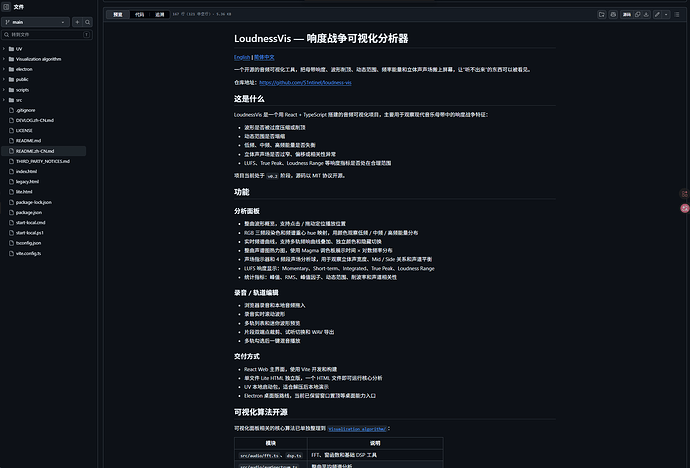
Task: Collapse the file tree sidebar panel icon
Action: (6, 7)
